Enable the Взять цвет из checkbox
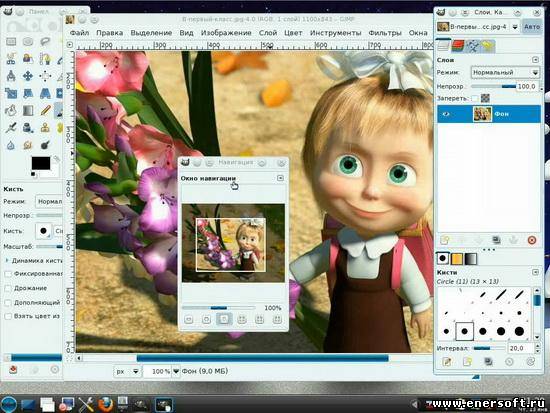Image resolution: width=550 pixels, height=413 pixels. tap(8, 317)
